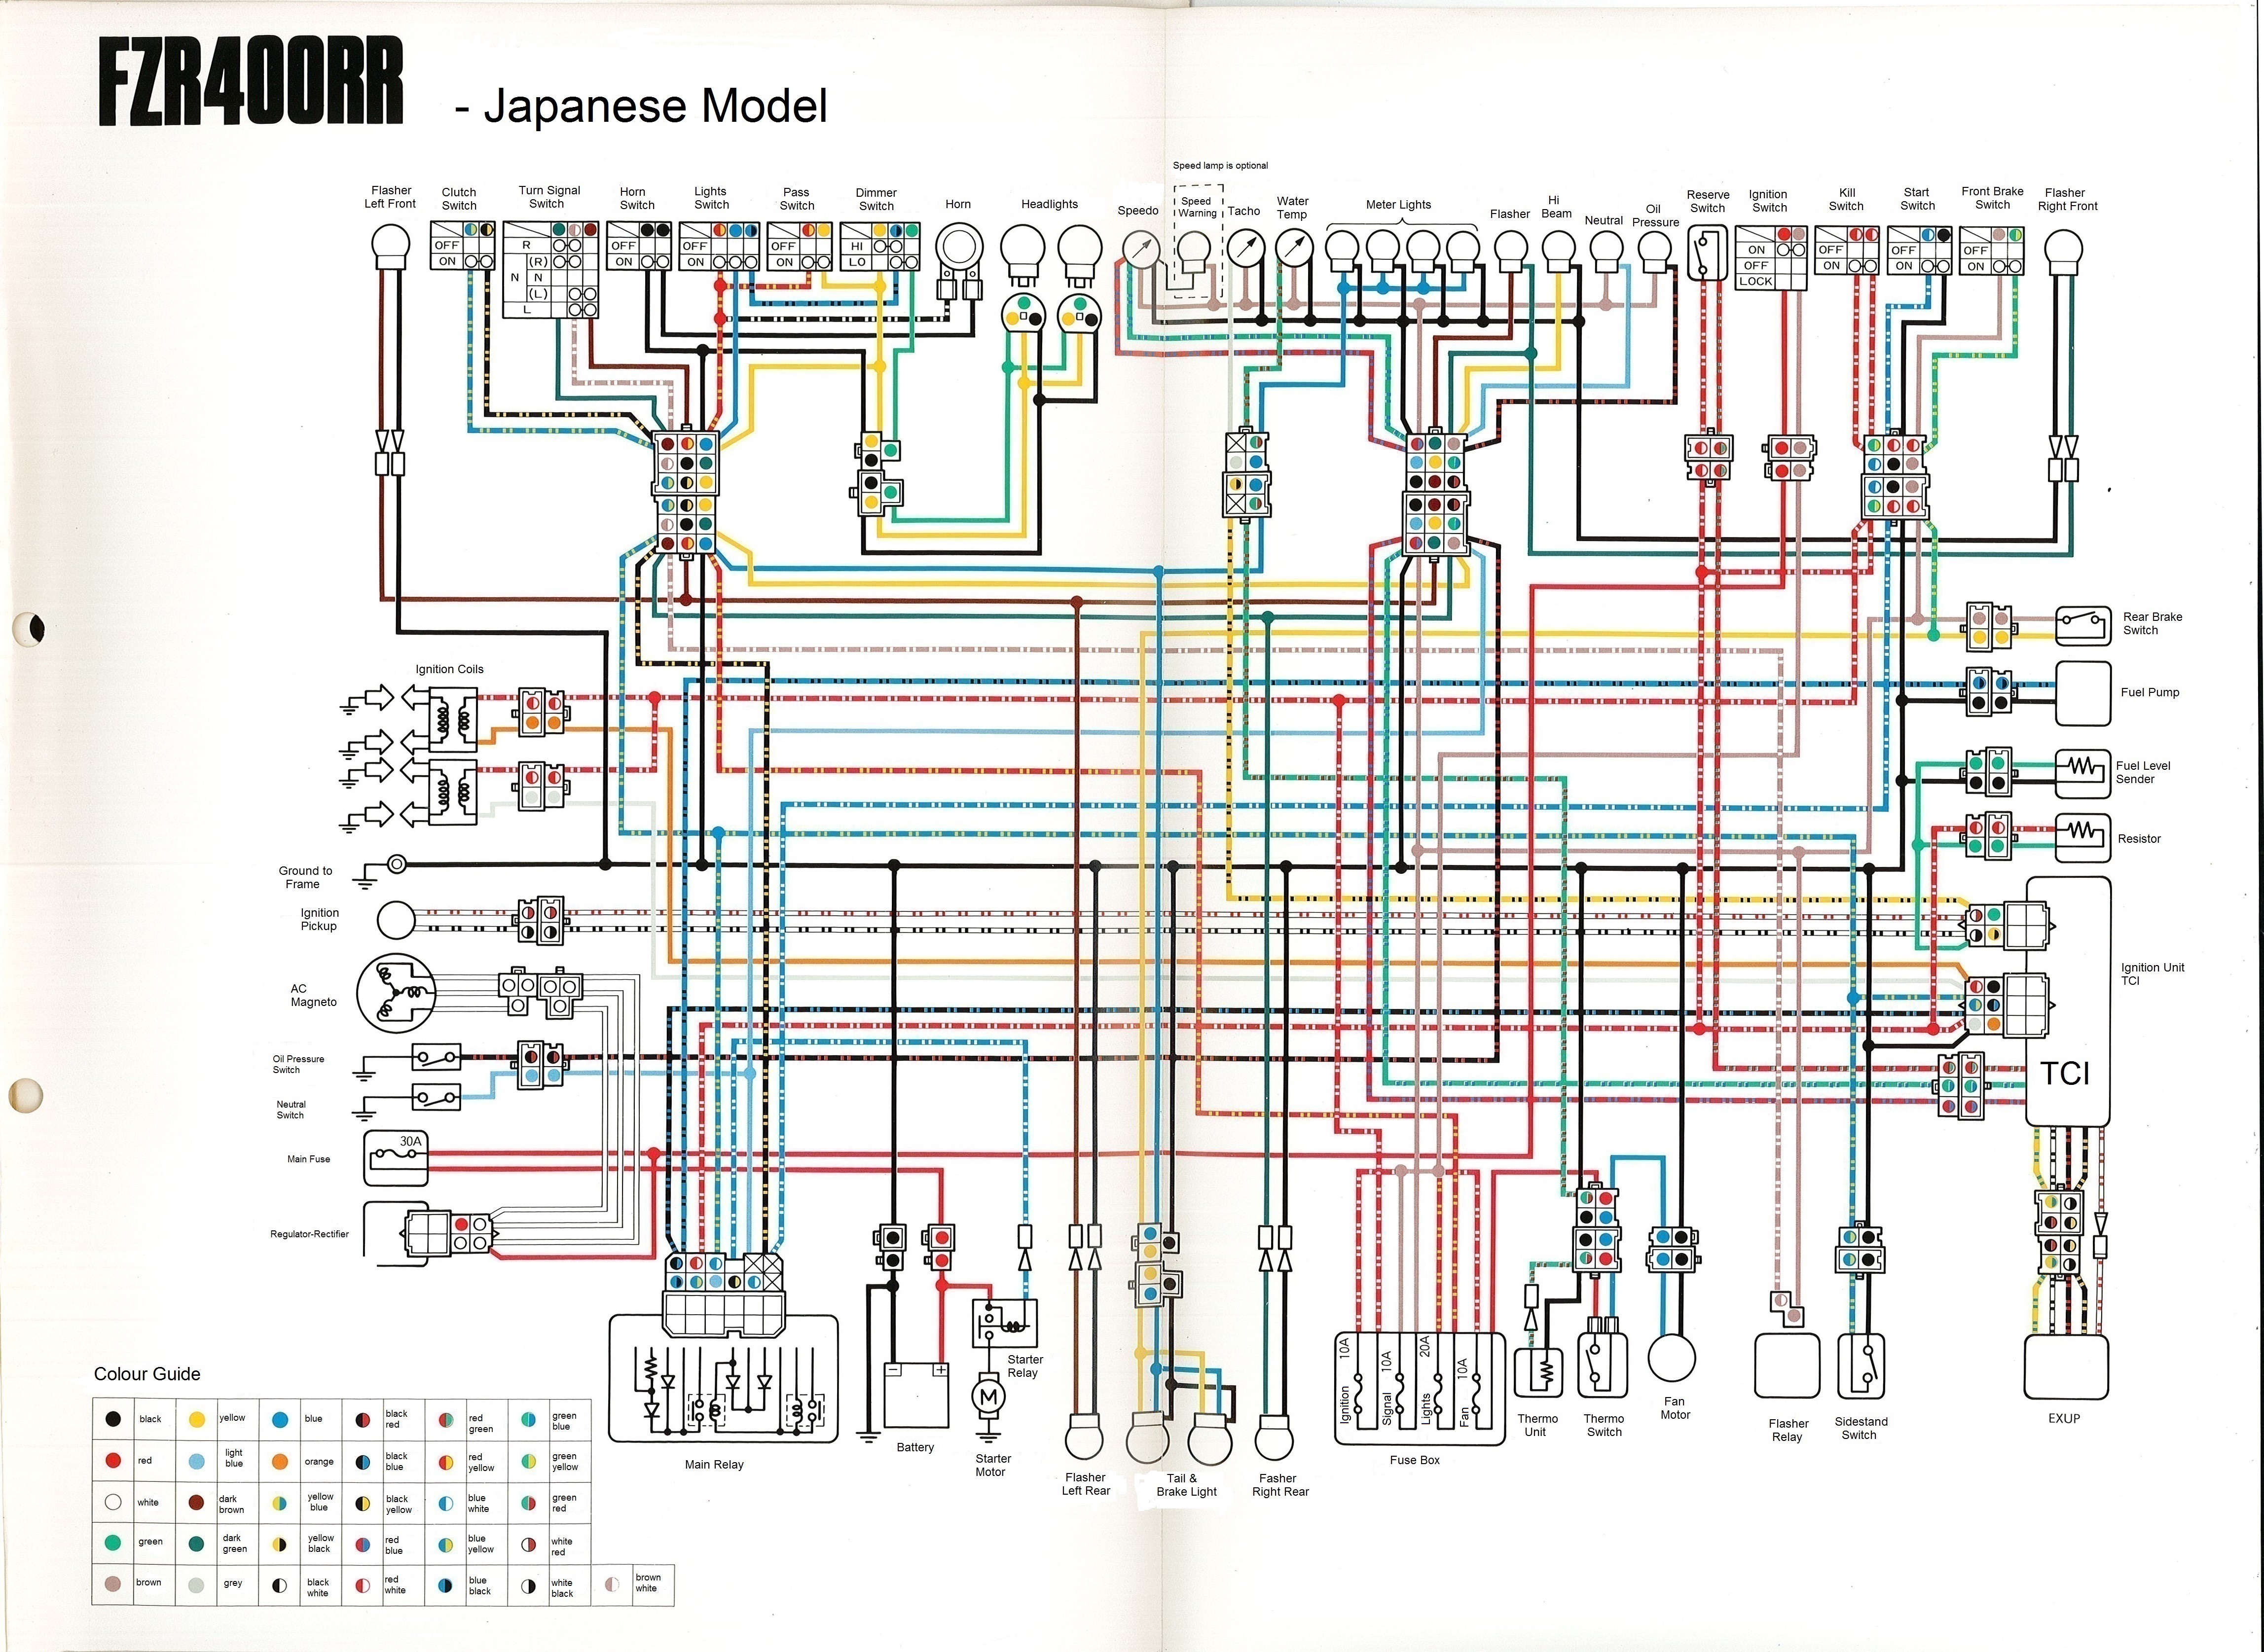Click the Front Brake Switch table
Viewport: 2264px width, 1652px height.
(1991, 250)
